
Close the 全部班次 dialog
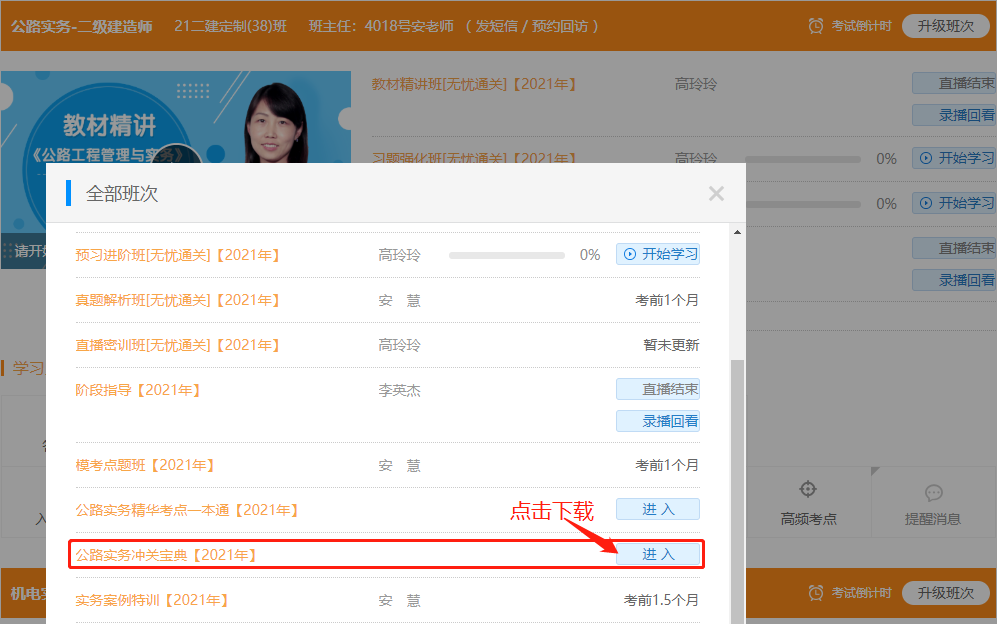(716, 194)
